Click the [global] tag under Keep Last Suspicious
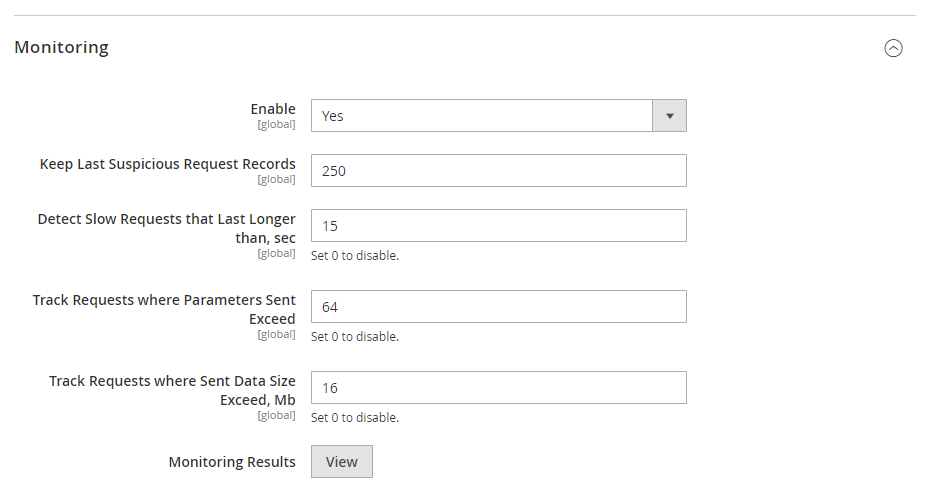 click(x=276, y=180)
